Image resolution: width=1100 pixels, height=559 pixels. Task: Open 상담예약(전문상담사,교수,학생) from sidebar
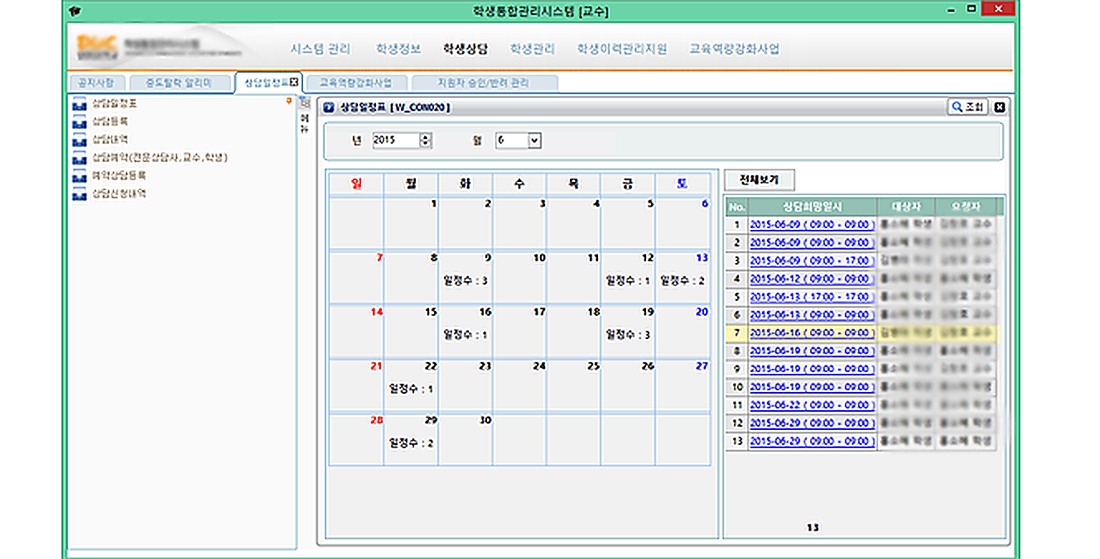(160, 158)
